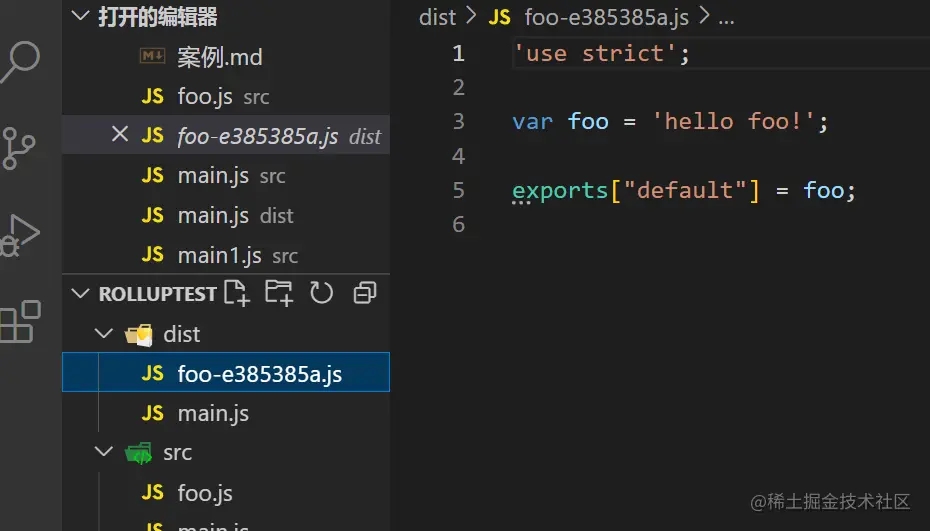Click the 'hello foo!' string in editor
This screenshot has width=930, height=531.
[x=733, y=121]
